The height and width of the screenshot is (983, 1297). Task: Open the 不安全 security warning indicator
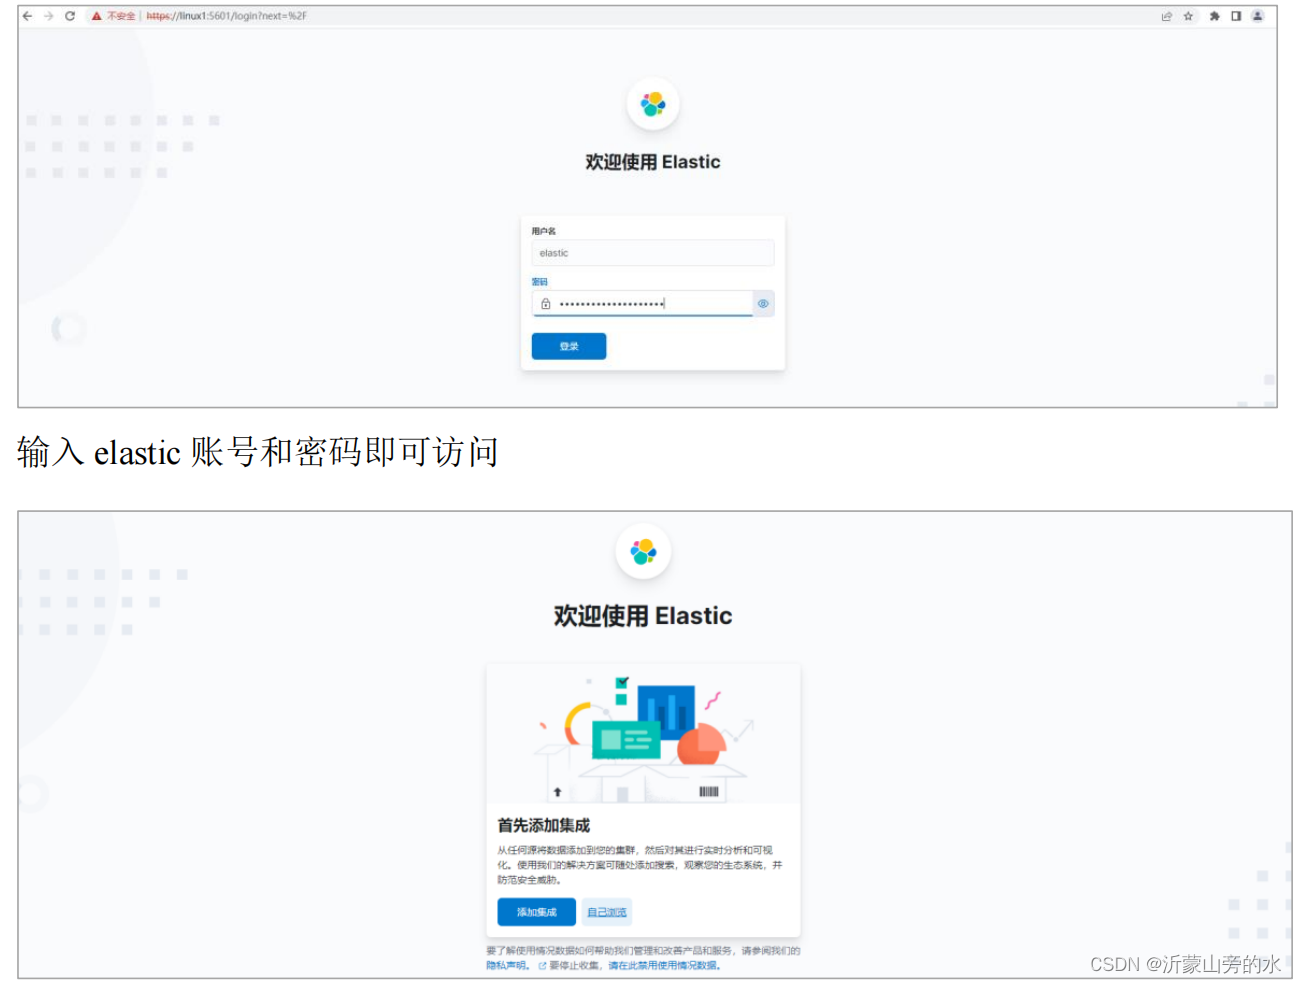click(113, 16)
